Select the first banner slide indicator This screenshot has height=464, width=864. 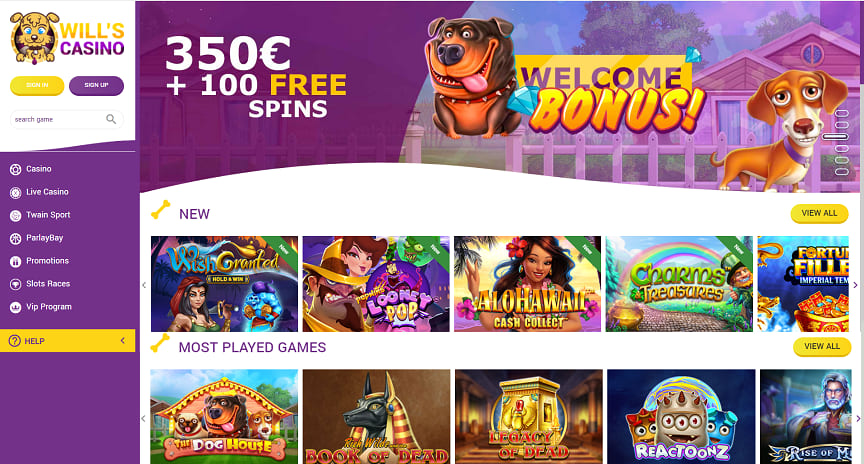(x=841, y=114)
